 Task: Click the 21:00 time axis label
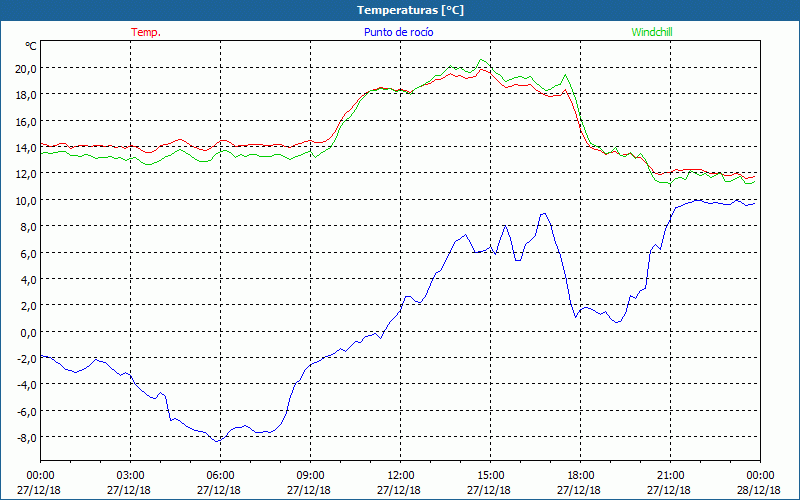pos(670,476)
